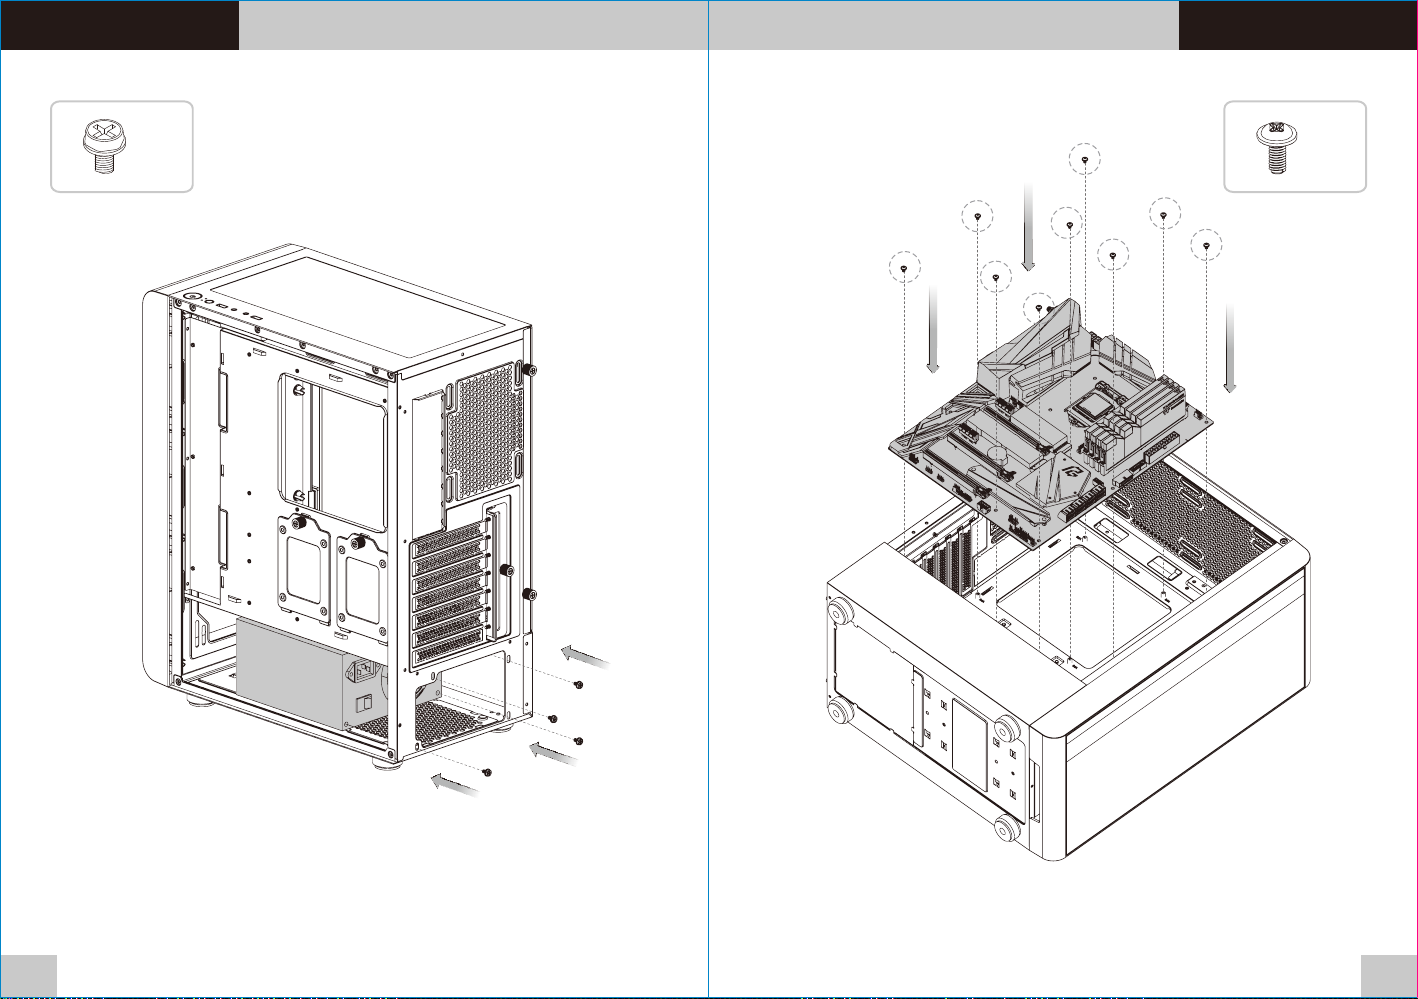The height and width of the screenshot is (999, 1418).
Task: Click the black header block on the right page
Action: pyautogui.click(x=1298, y=24)
